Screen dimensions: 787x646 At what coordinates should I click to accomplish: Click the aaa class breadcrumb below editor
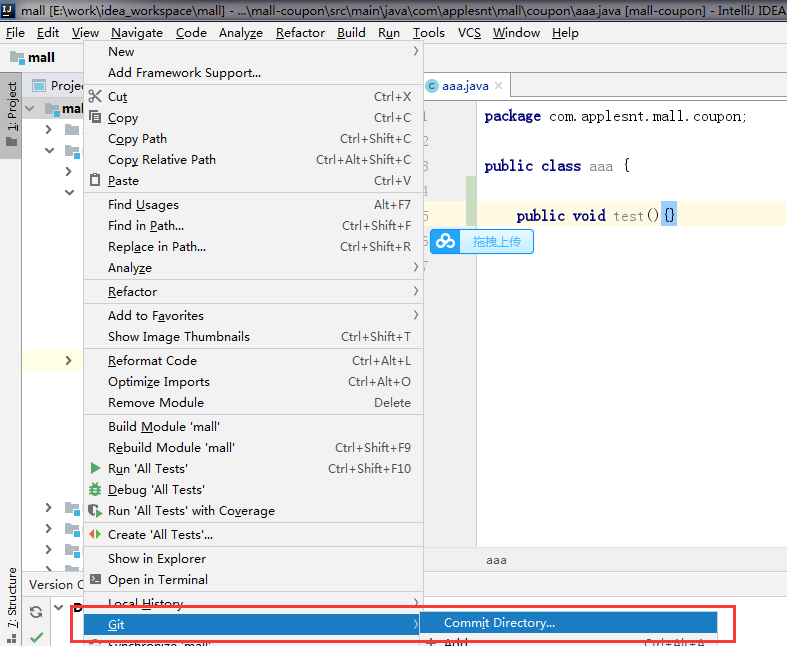pos(496,560)
